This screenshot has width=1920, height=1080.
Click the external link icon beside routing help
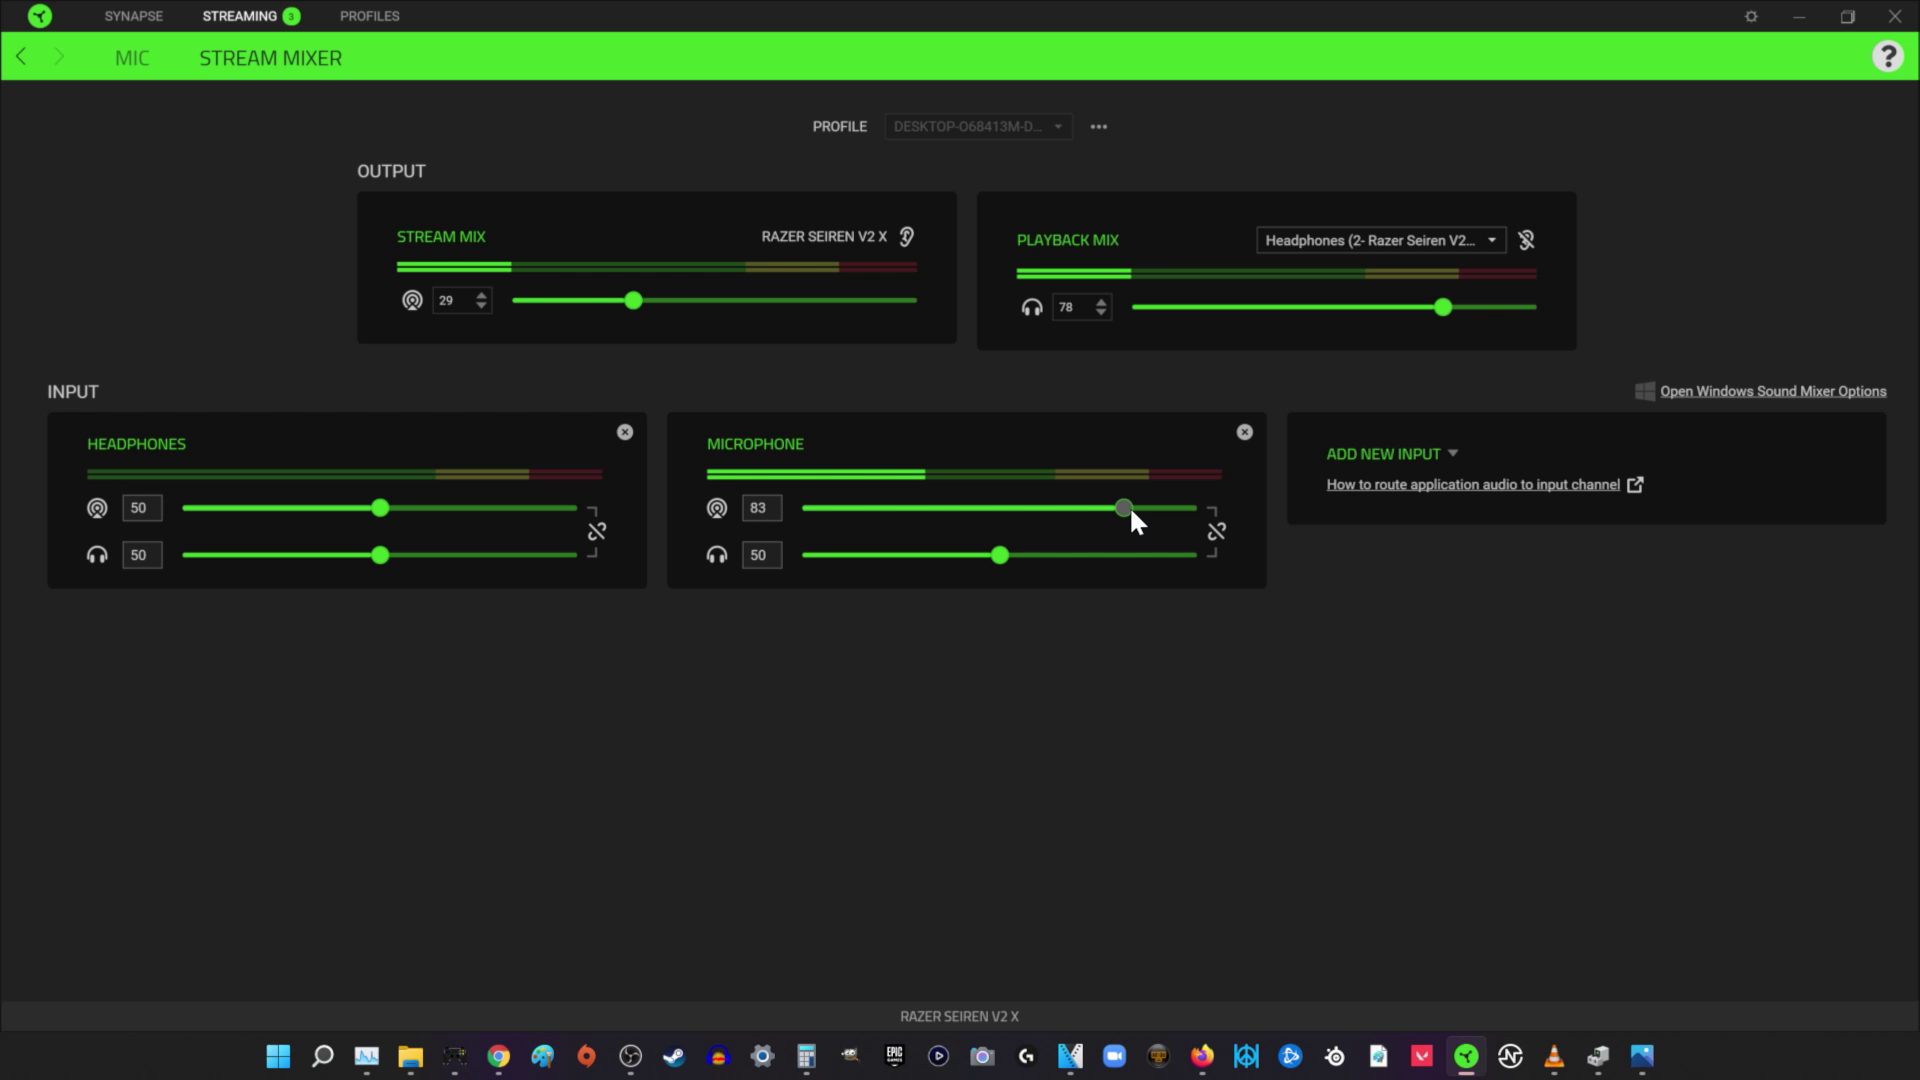pos(1635,485)
